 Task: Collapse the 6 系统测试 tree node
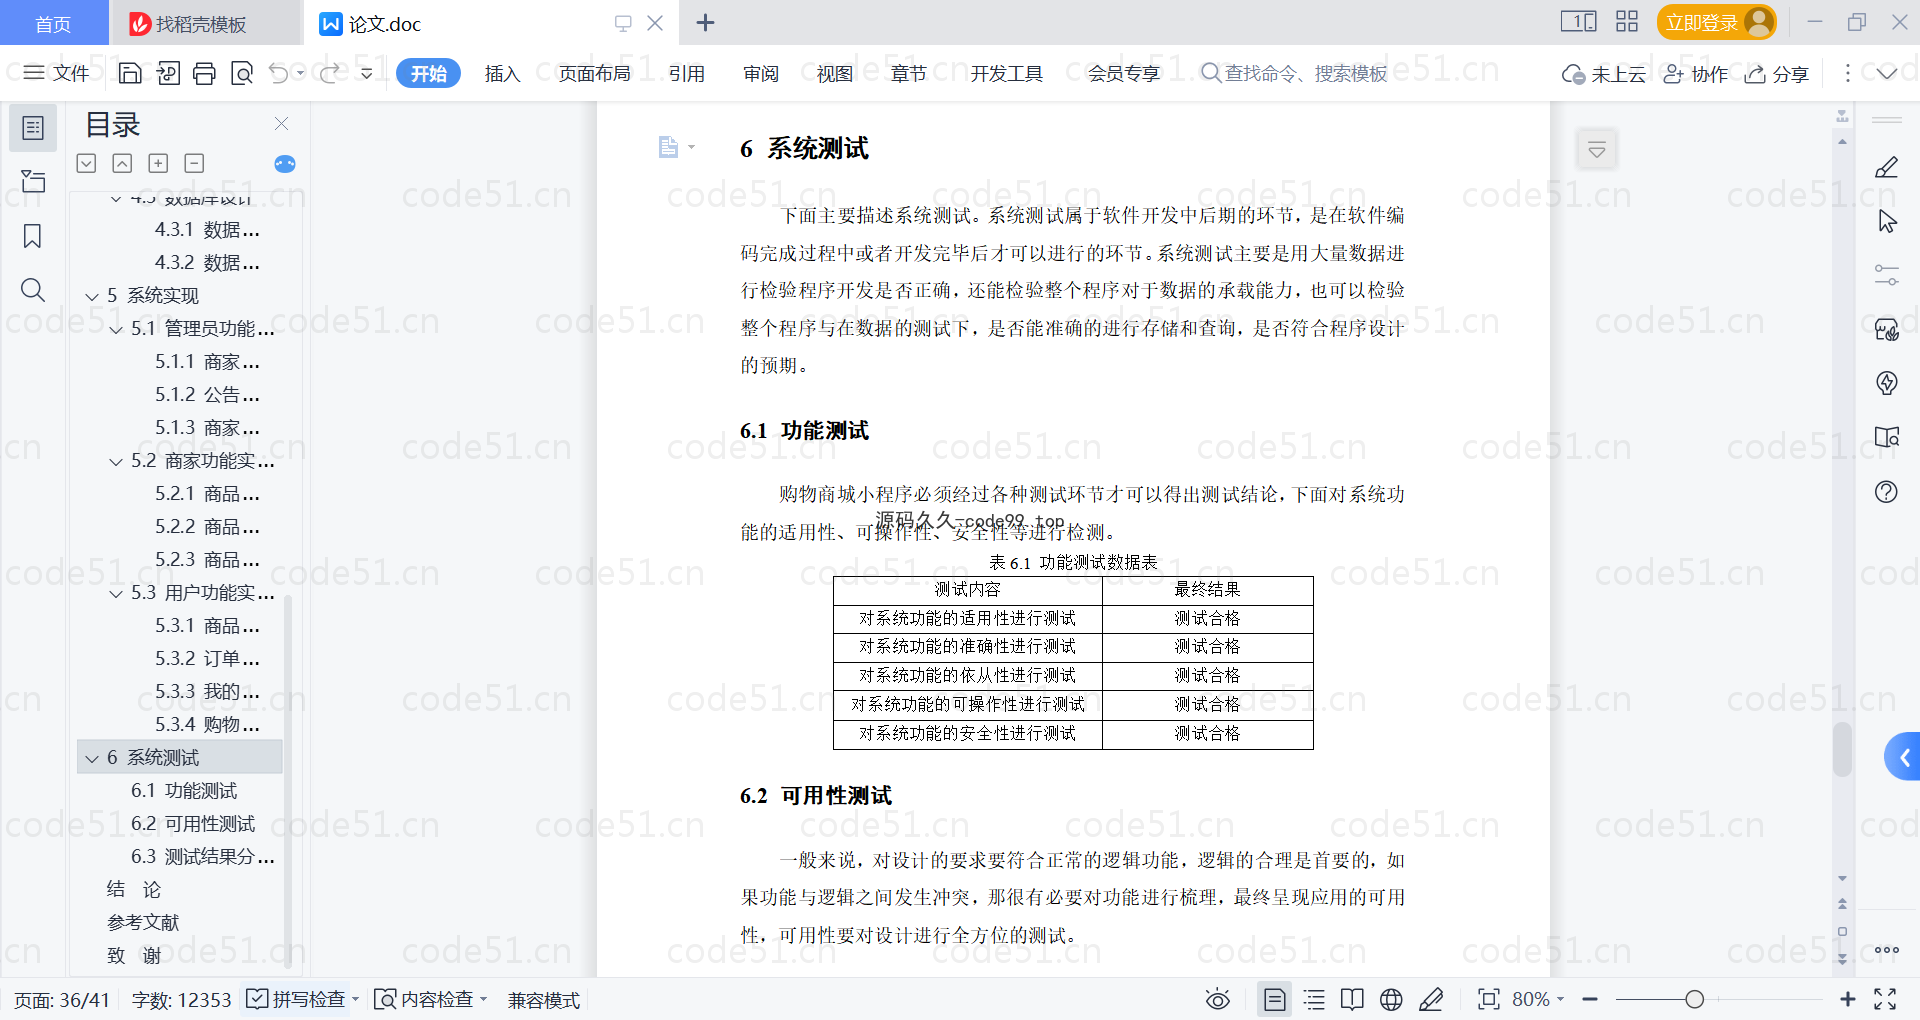tap(92, 759)
